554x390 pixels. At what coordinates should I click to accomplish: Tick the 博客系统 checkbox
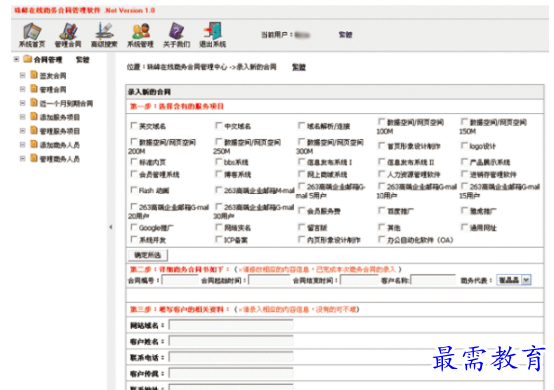[219, 174]
